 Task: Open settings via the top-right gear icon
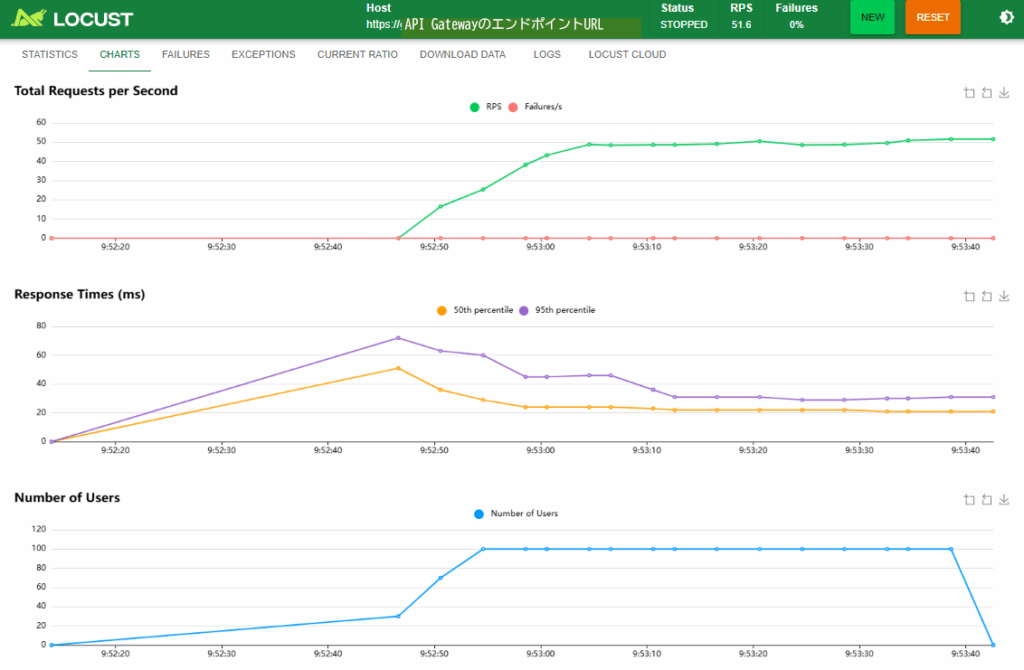1006,17
